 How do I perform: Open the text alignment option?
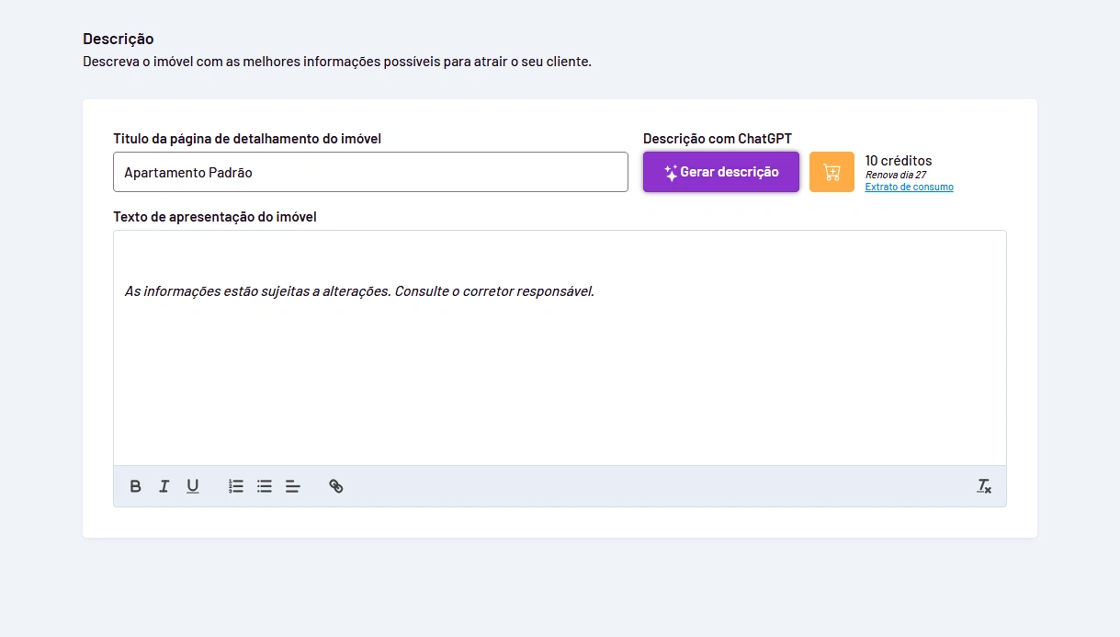293,486
